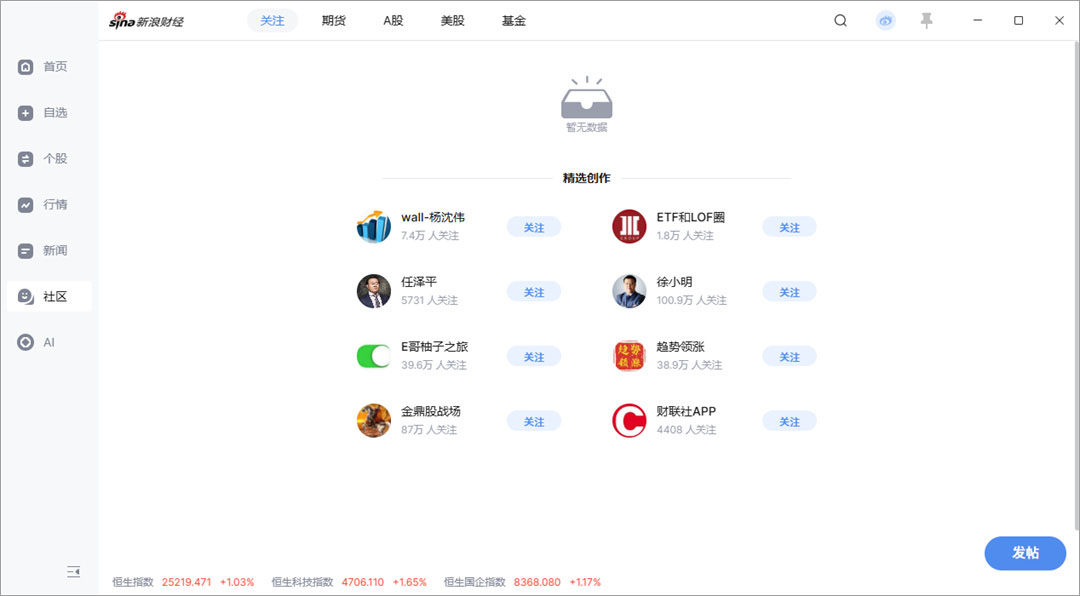This screenshot has width=1080, height=596.
Task: Click the name 任泽平
Action: (419, 282)
